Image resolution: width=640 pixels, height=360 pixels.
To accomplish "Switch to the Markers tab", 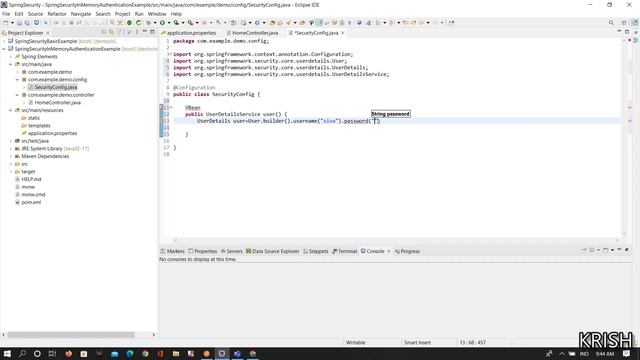I will pos(173,251).
